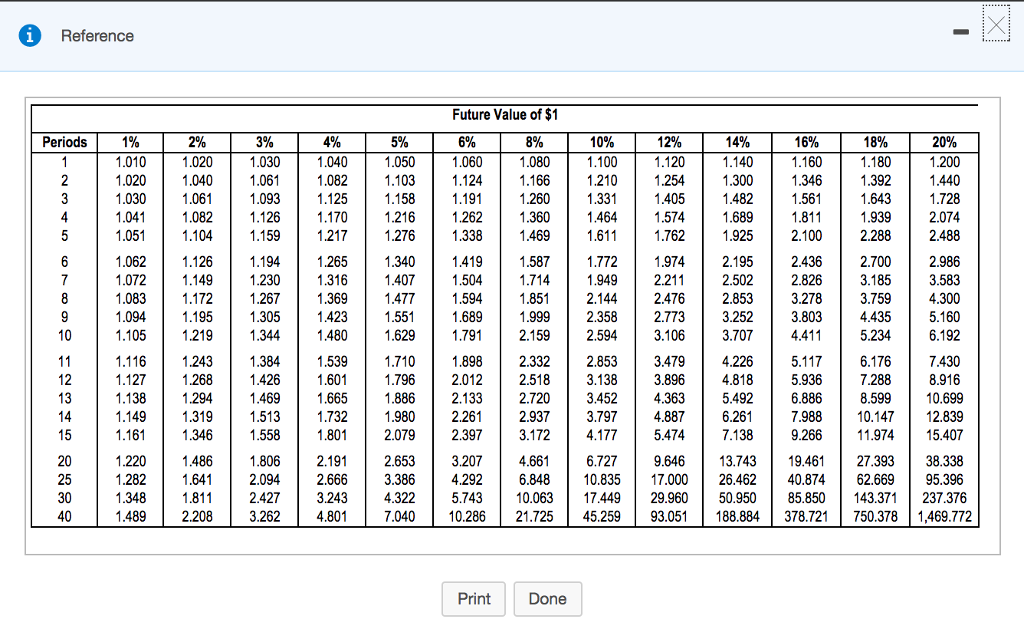Minimize the Reference dialog with the dash icon
The height and width of the screenshot is (629, 1024).
pos(959,36)
